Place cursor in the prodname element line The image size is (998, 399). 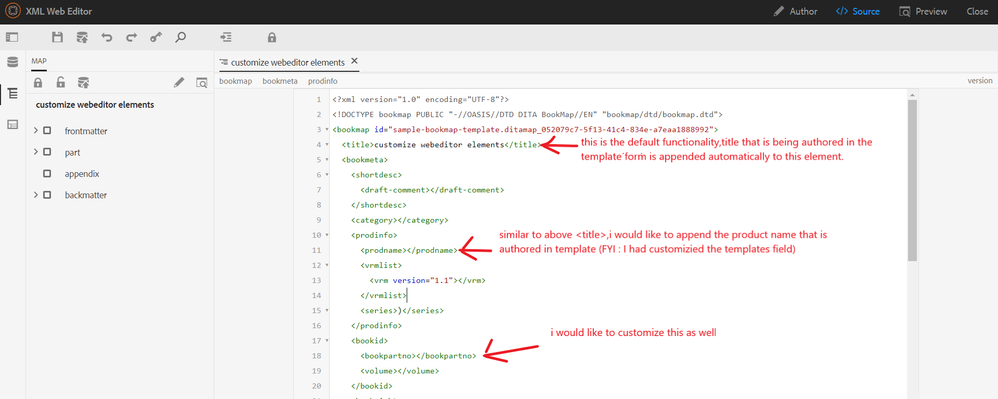point(409,251)
